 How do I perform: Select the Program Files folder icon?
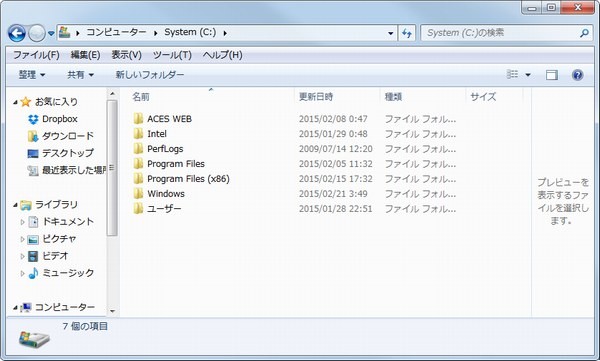pos(138,163)
